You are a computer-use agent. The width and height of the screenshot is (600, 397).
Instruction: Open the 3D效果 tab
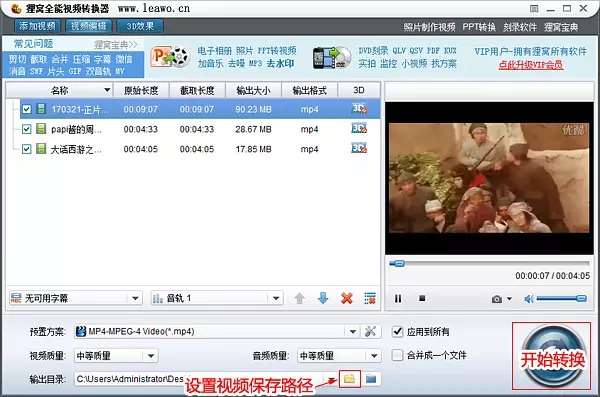tap(140, 26)
